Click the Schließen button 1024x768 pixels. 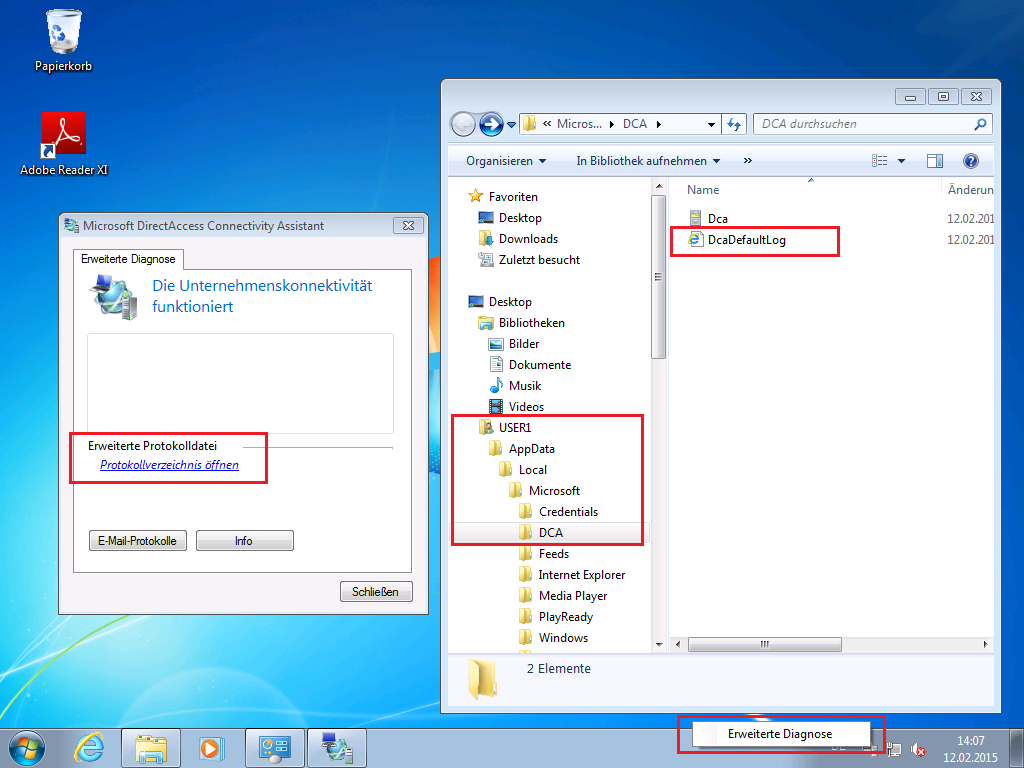click(376, 591)
